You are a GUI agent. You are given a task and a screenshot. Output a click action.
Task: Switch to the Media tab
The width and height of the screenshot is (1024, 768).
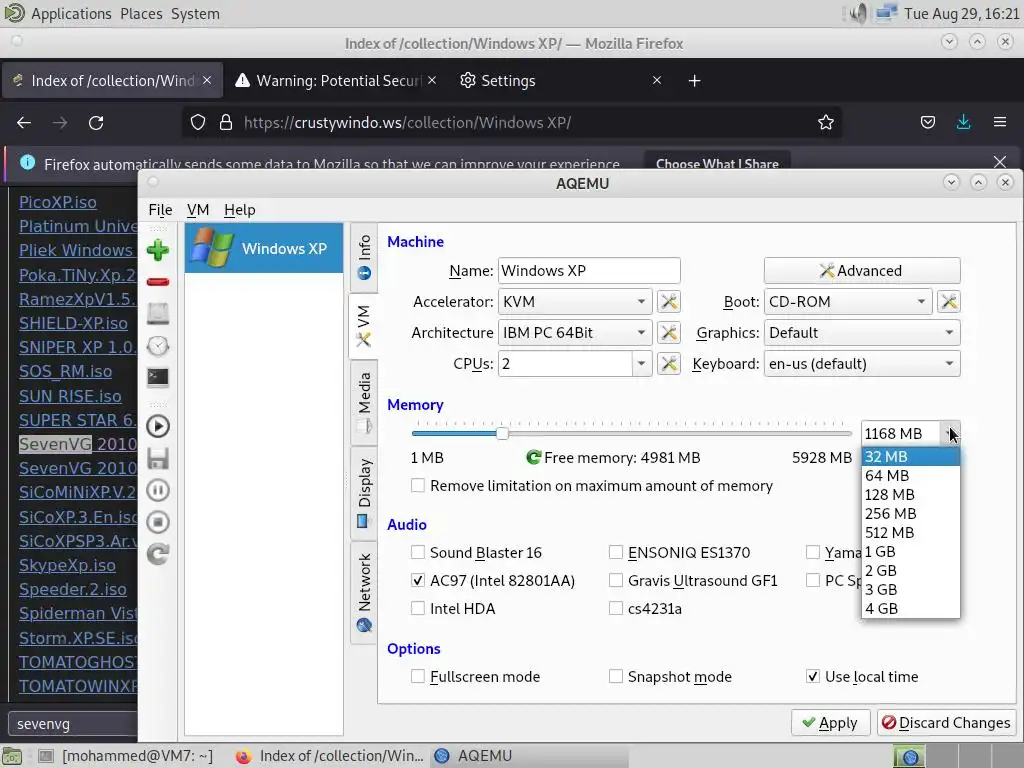(364, 403)
